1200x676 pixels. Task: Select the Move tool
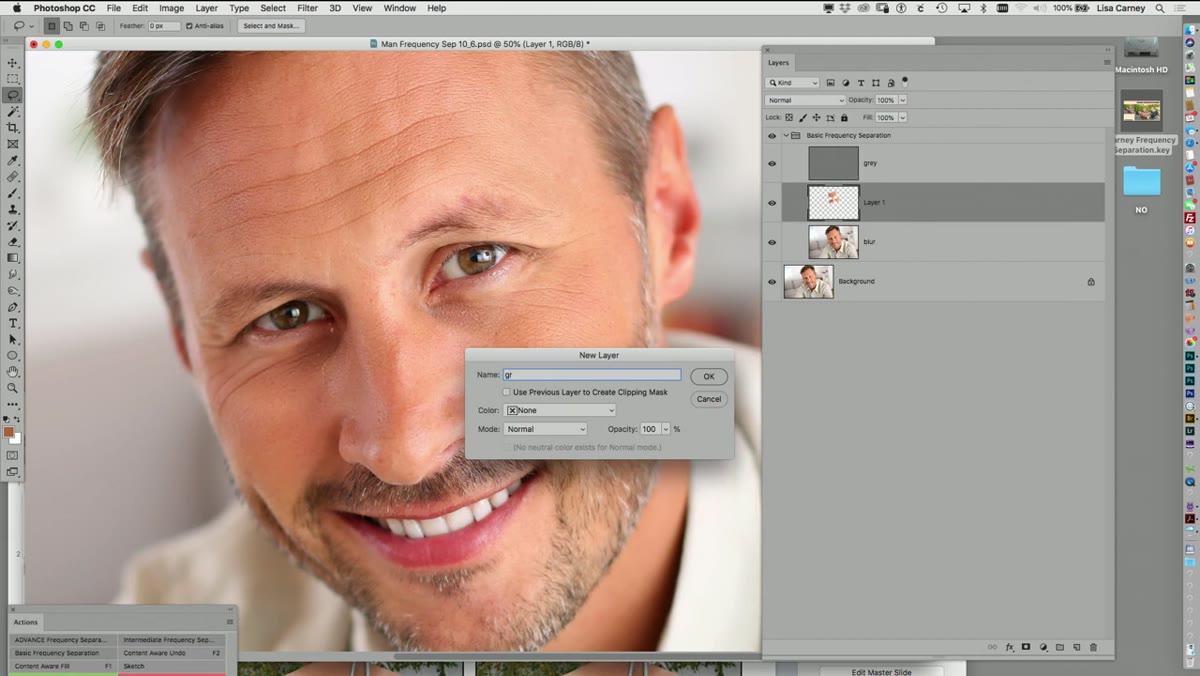[13, 63]
